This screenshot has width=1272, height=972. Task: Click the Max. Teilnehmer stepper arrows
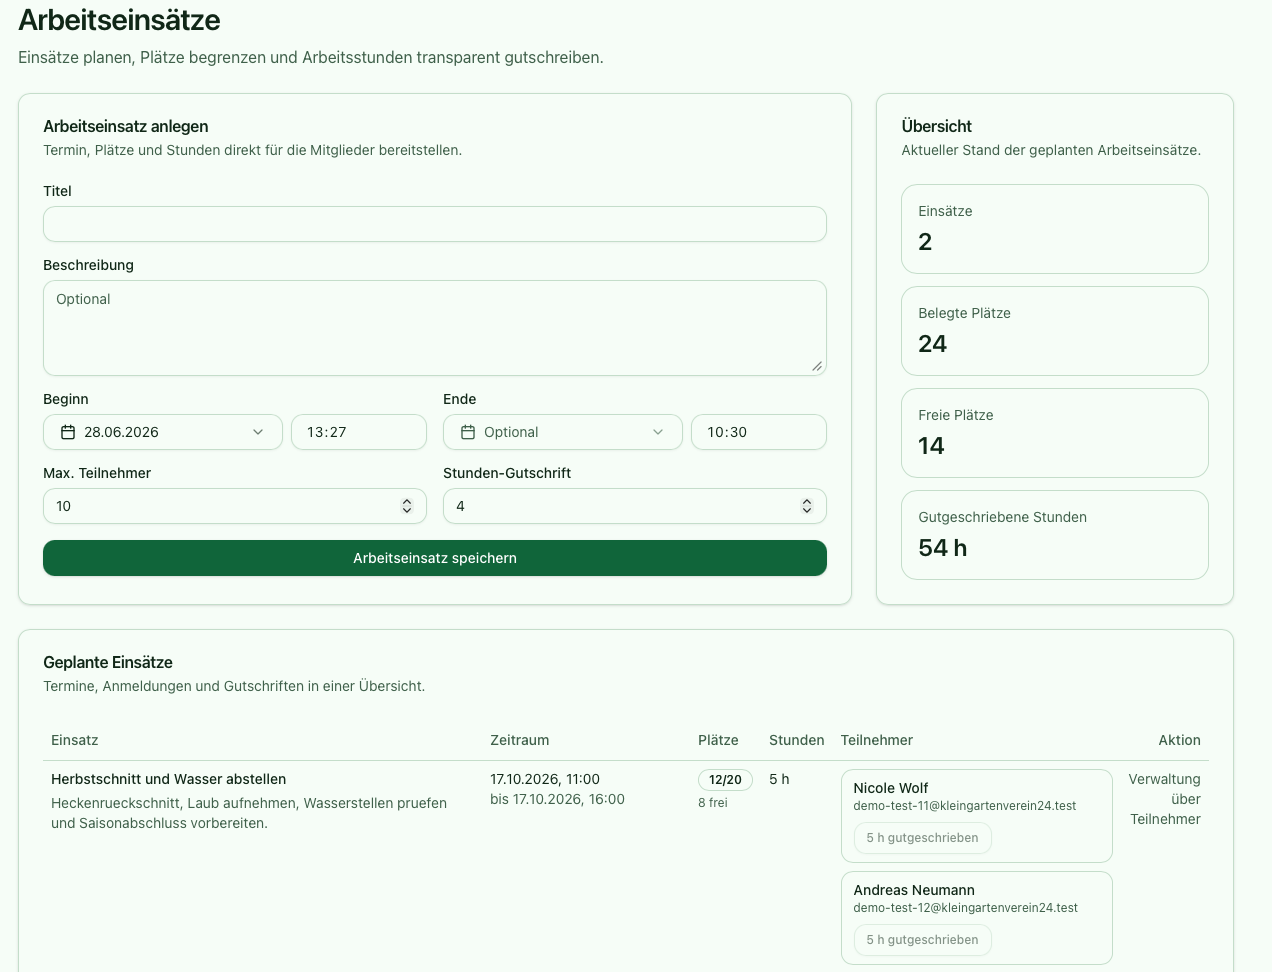[x=407, y=506]
